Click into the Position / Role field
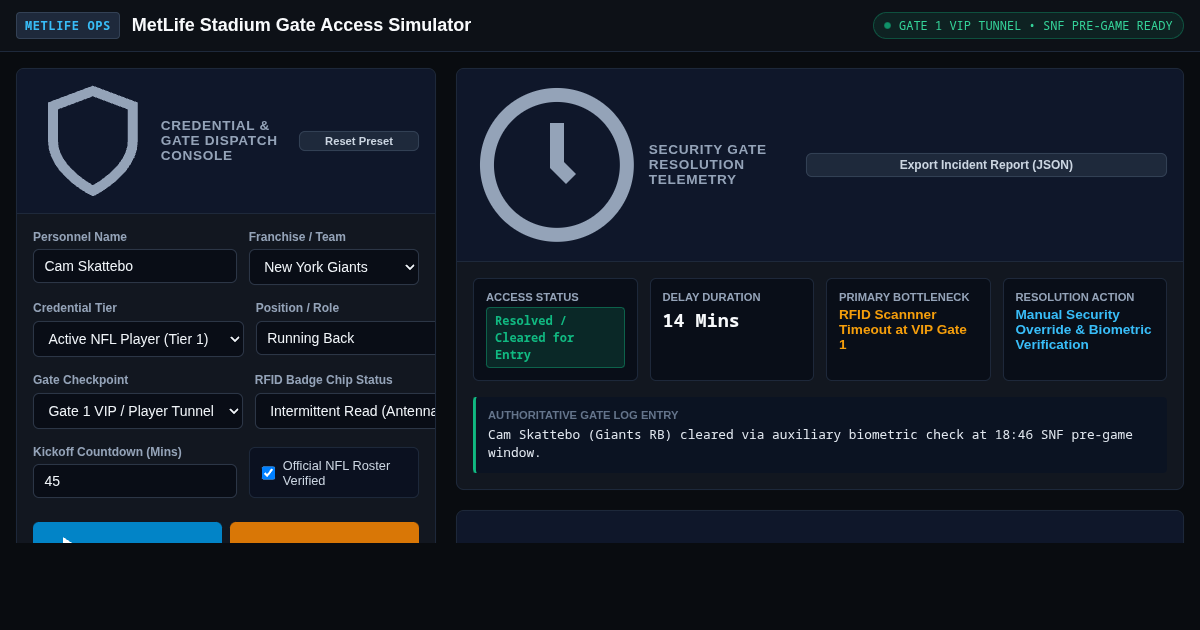The width and height of the screenshot is (1200, 630). 346,338
